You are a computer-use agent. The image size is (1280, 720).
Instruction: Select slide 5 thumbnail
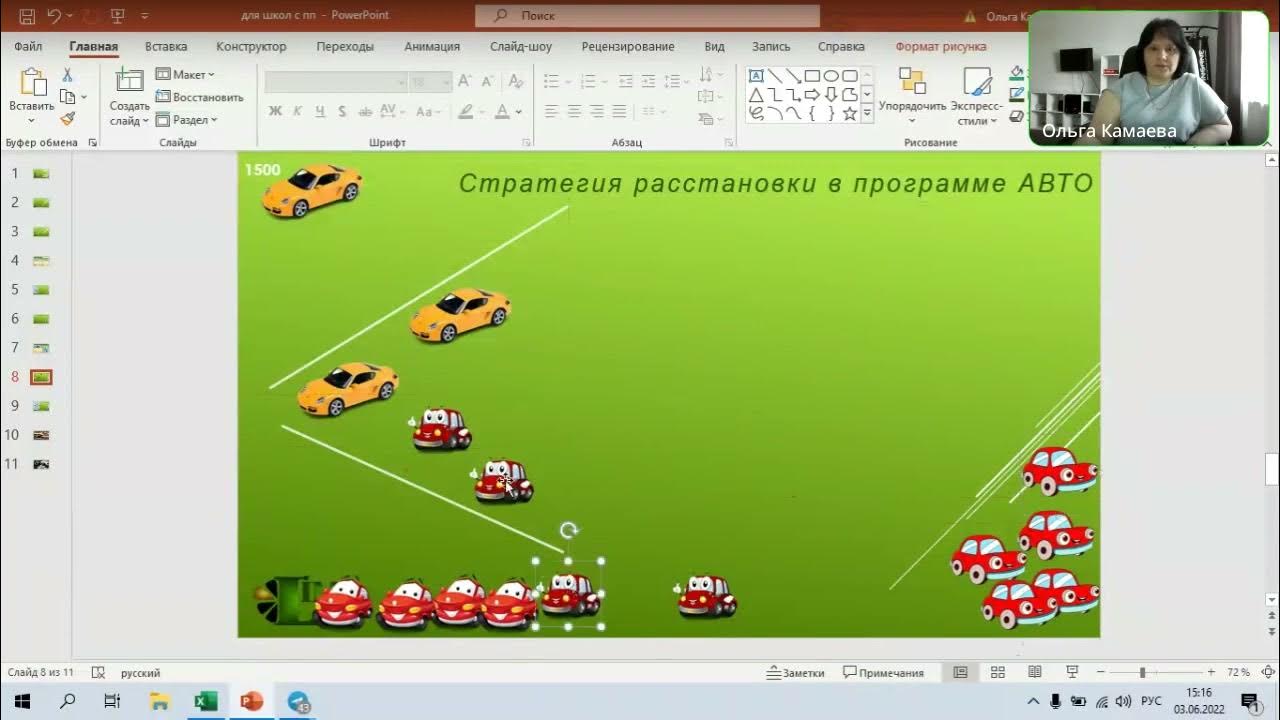[x=41, y=290]
